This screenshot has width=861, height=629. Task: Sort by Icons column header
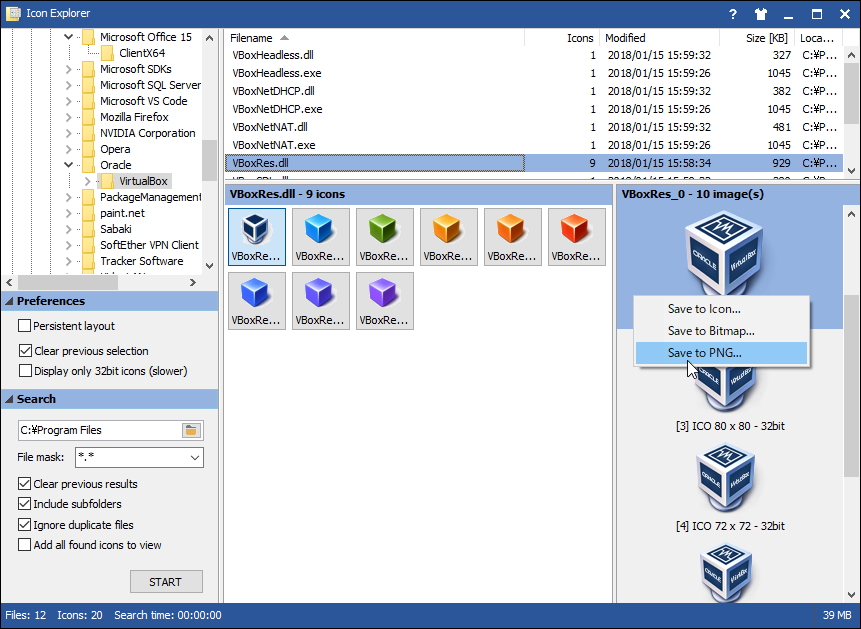click(562, 38)
